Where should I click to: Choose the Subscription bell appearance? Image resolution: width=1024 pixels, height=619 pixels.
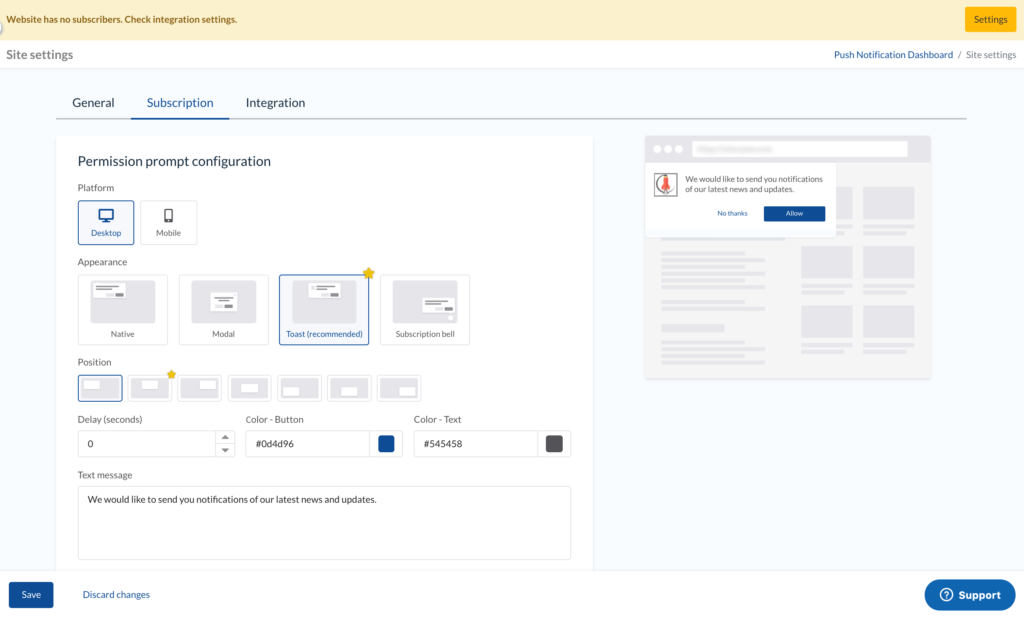point(424,310)
